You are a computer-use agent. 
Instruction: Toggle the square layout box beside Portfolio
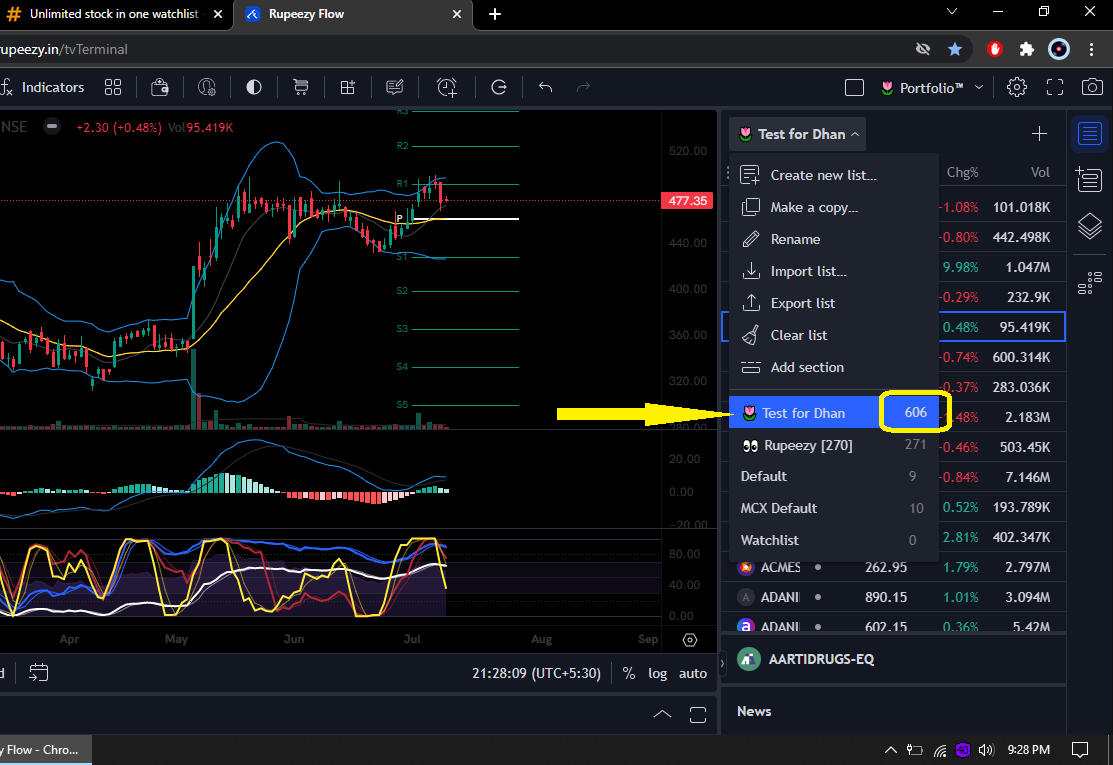coord(855,87)
